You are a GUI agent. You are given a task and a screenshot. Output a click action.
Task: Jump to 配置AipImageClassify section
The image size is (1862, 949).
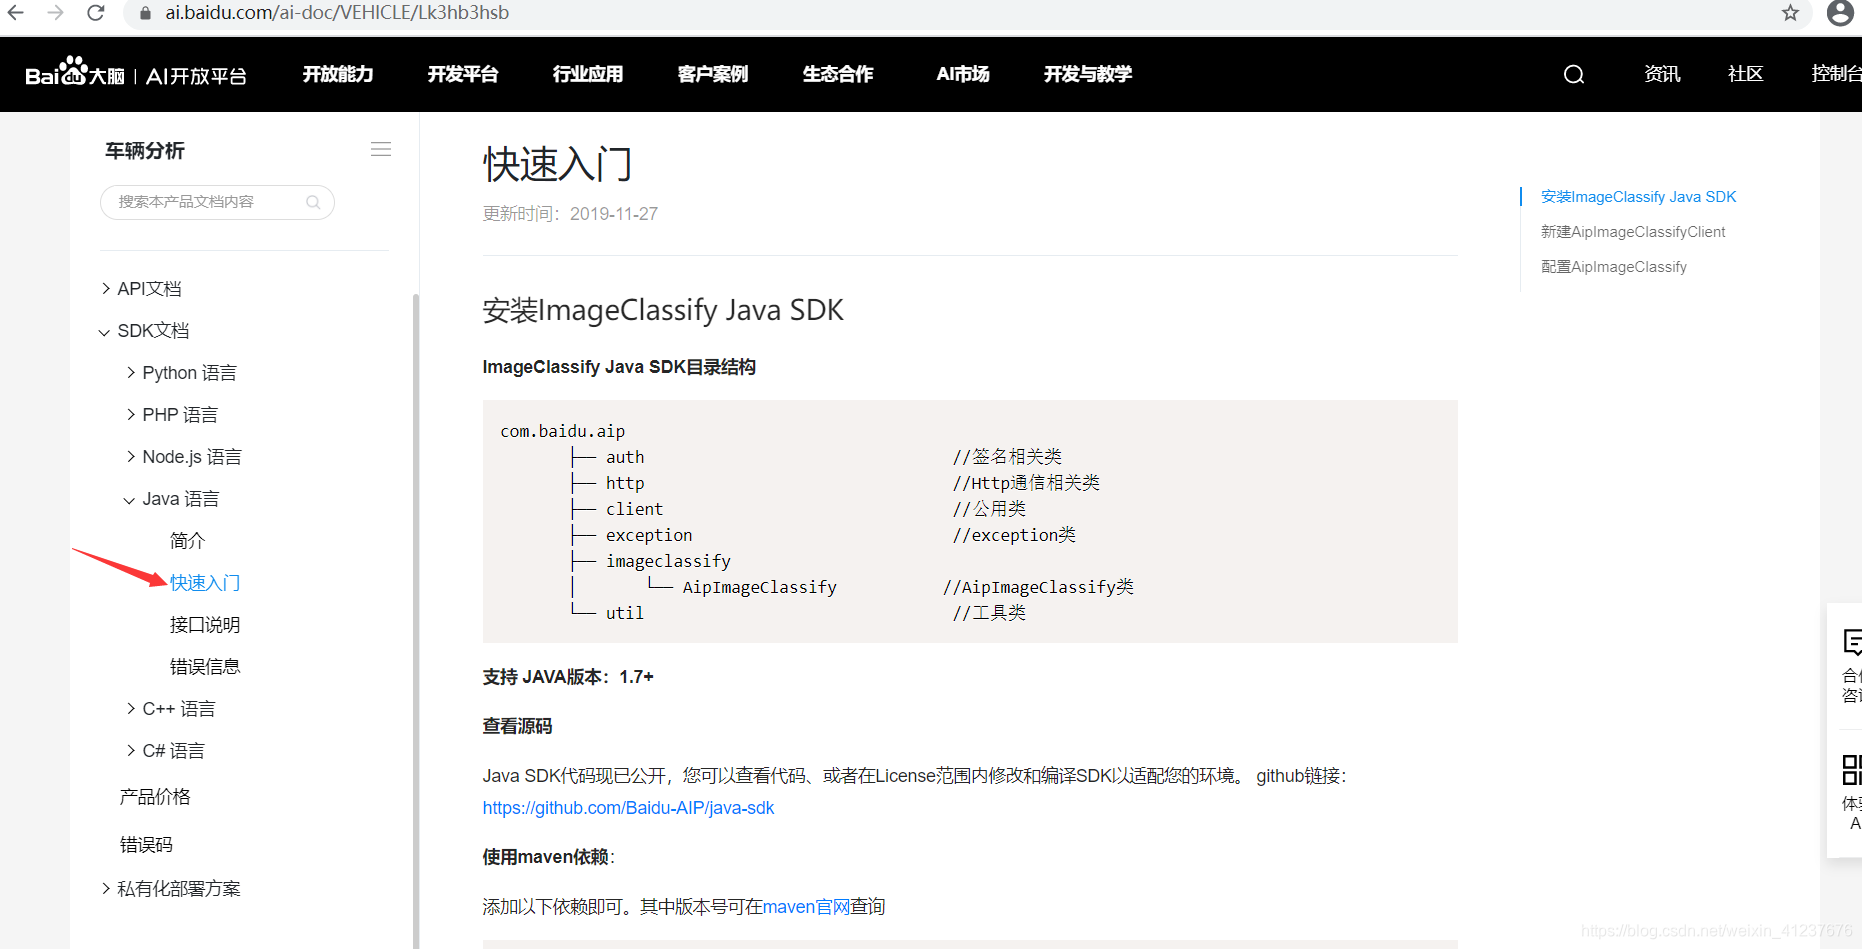(1613, 267)
